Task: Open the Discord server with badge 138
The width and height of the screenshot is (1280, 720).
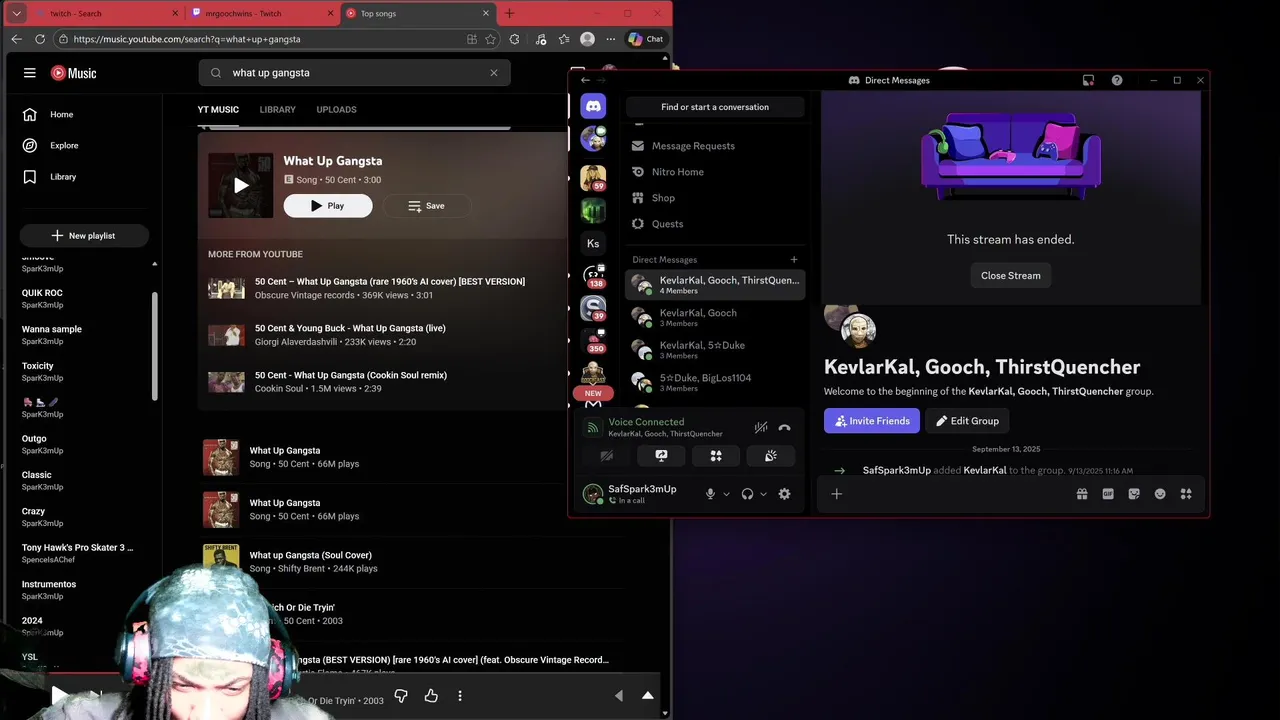Action: [593, 275]
